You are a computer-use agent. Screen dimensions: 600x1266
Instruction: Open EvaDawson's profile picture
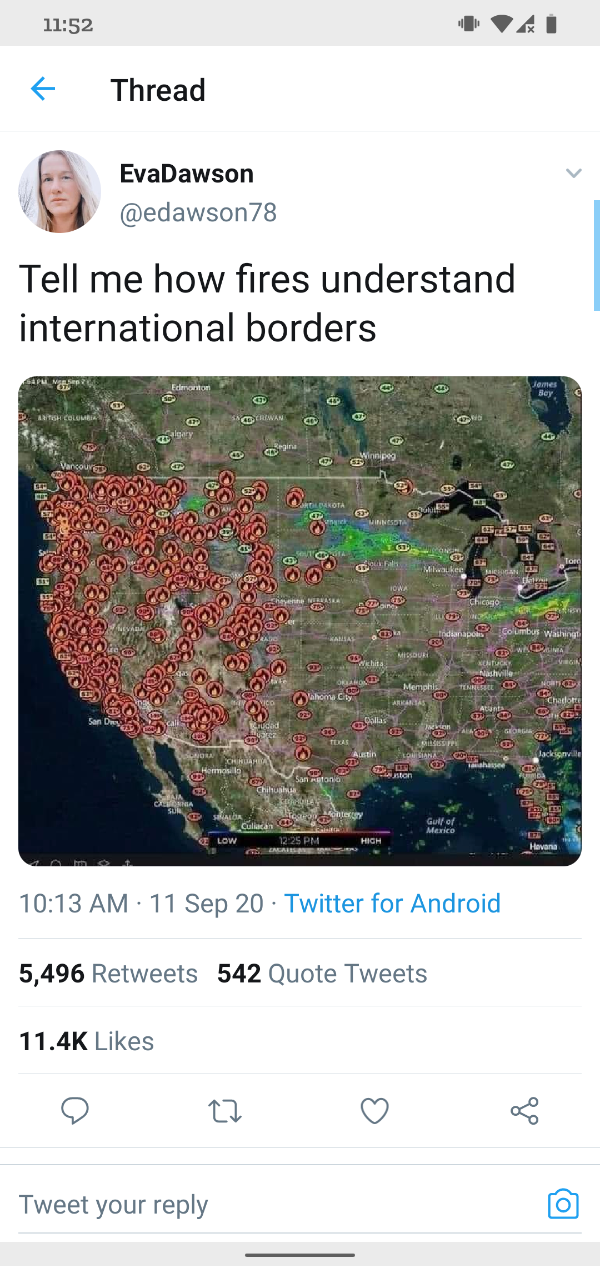pos(60,191)
